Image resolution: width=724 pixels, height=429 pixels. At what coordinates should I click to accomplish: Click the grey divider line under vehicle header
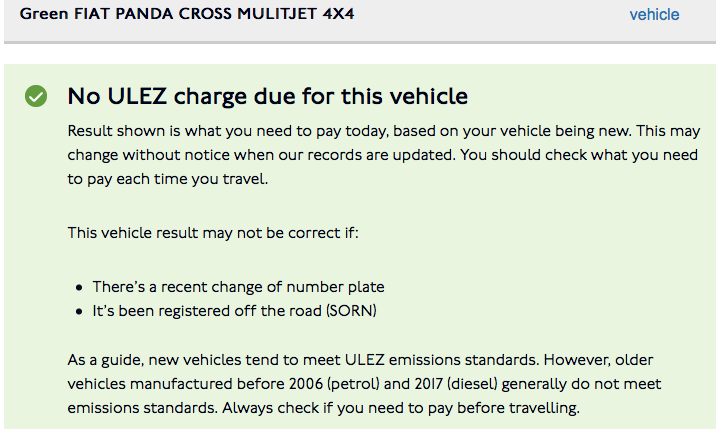(360, 42)
